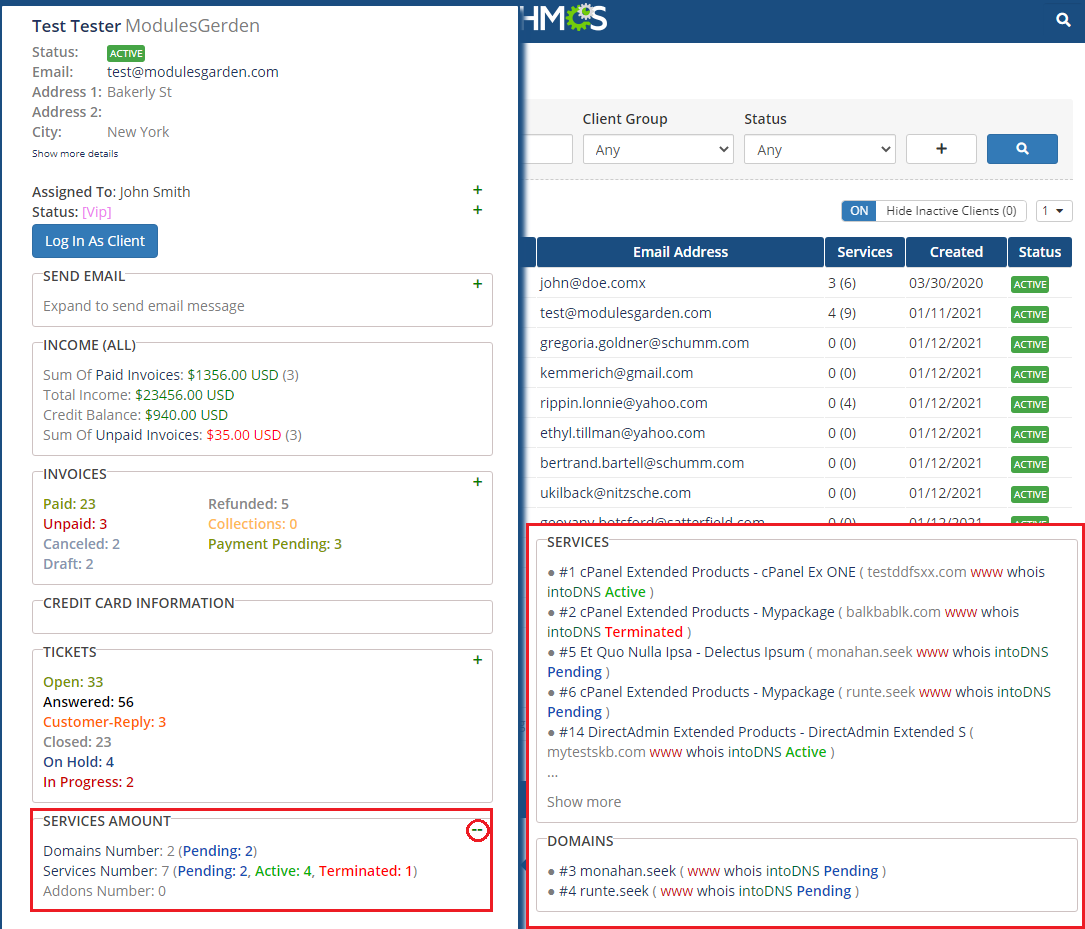Image resolution: width=1085 pixels, height=929 pixels.
Task: Click john@doe.comx email row
Action: coord(592,283)
